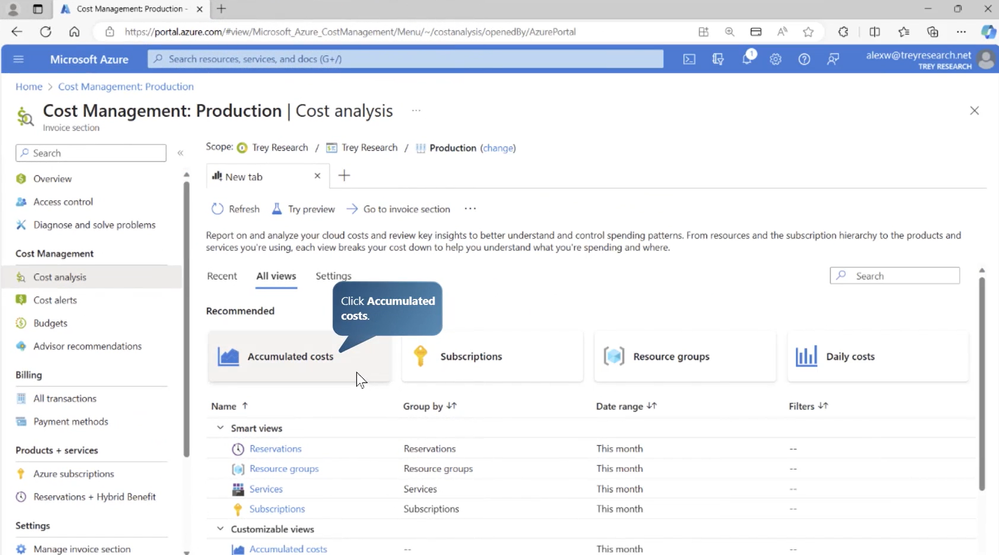Click the left menu Search box

click(91, 153)
